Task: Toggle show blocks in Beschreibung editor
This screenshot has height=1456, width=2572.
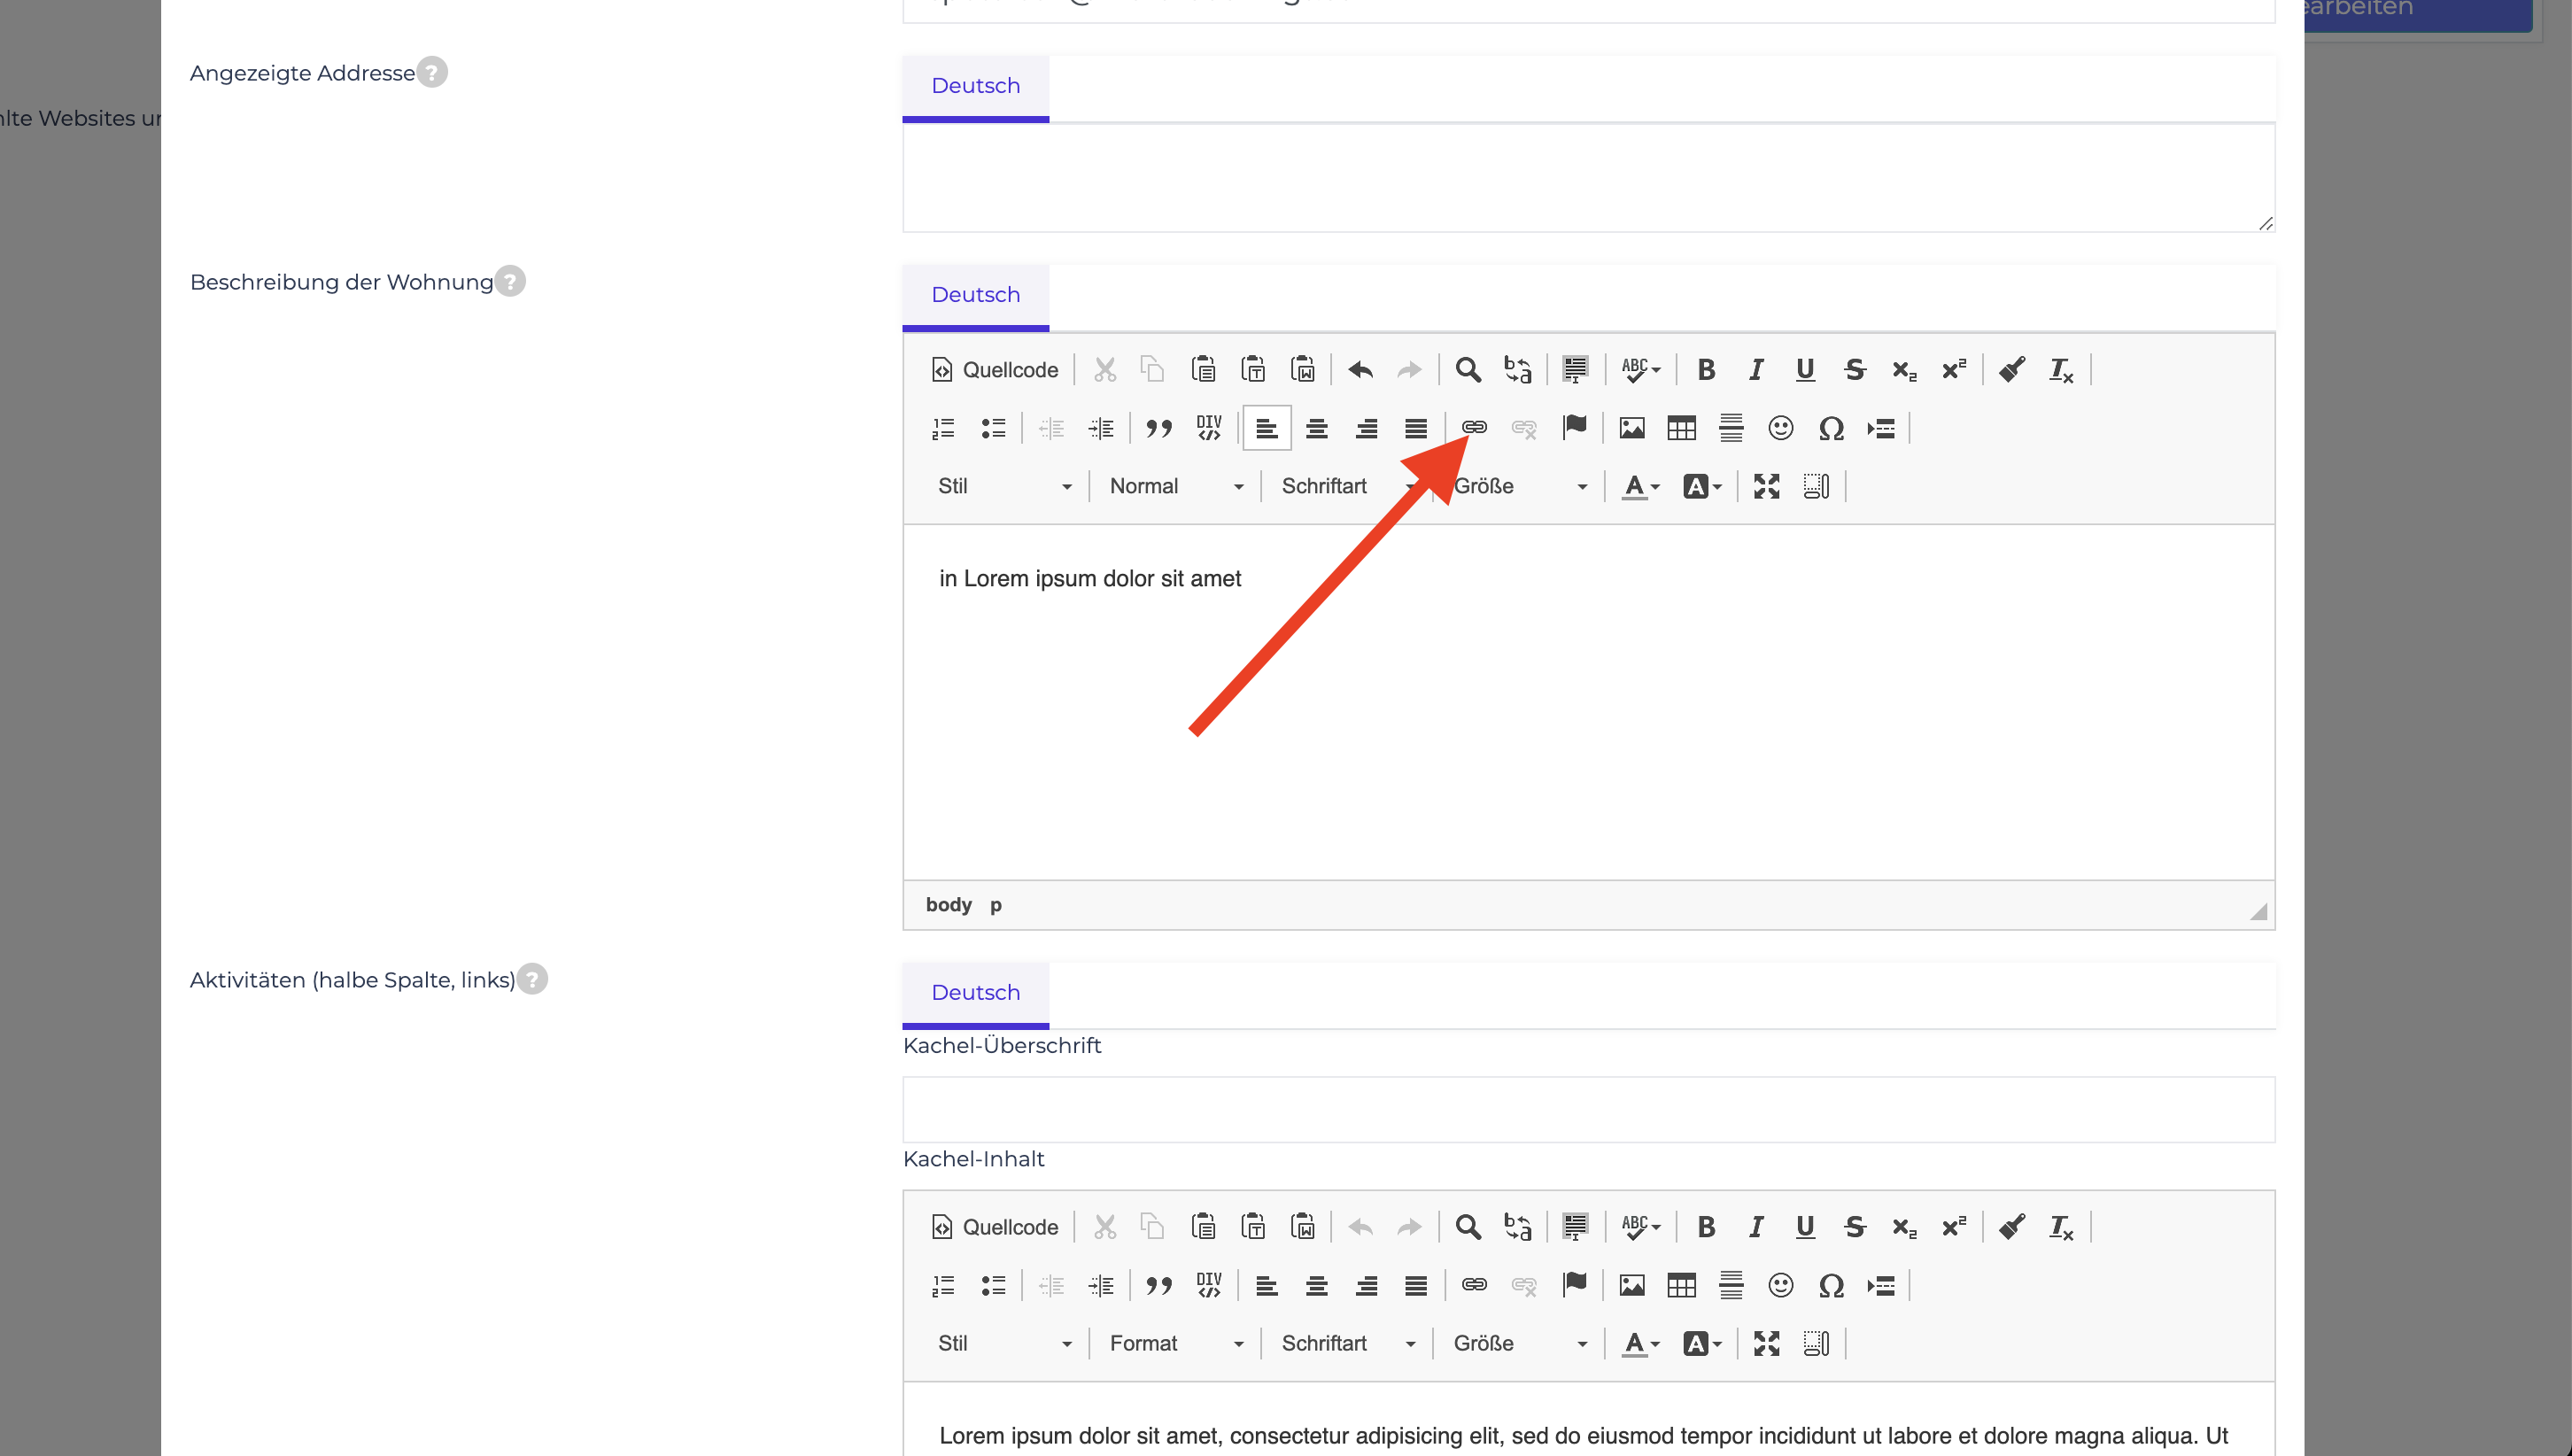Action: [x=1817, y=486]
